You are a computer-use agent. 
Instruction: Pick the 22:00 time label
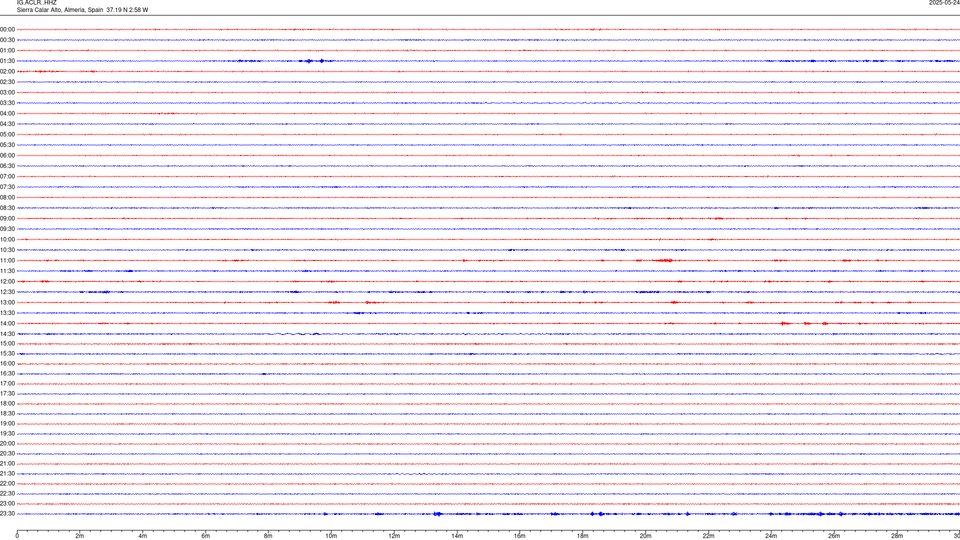tap(7, 484)
